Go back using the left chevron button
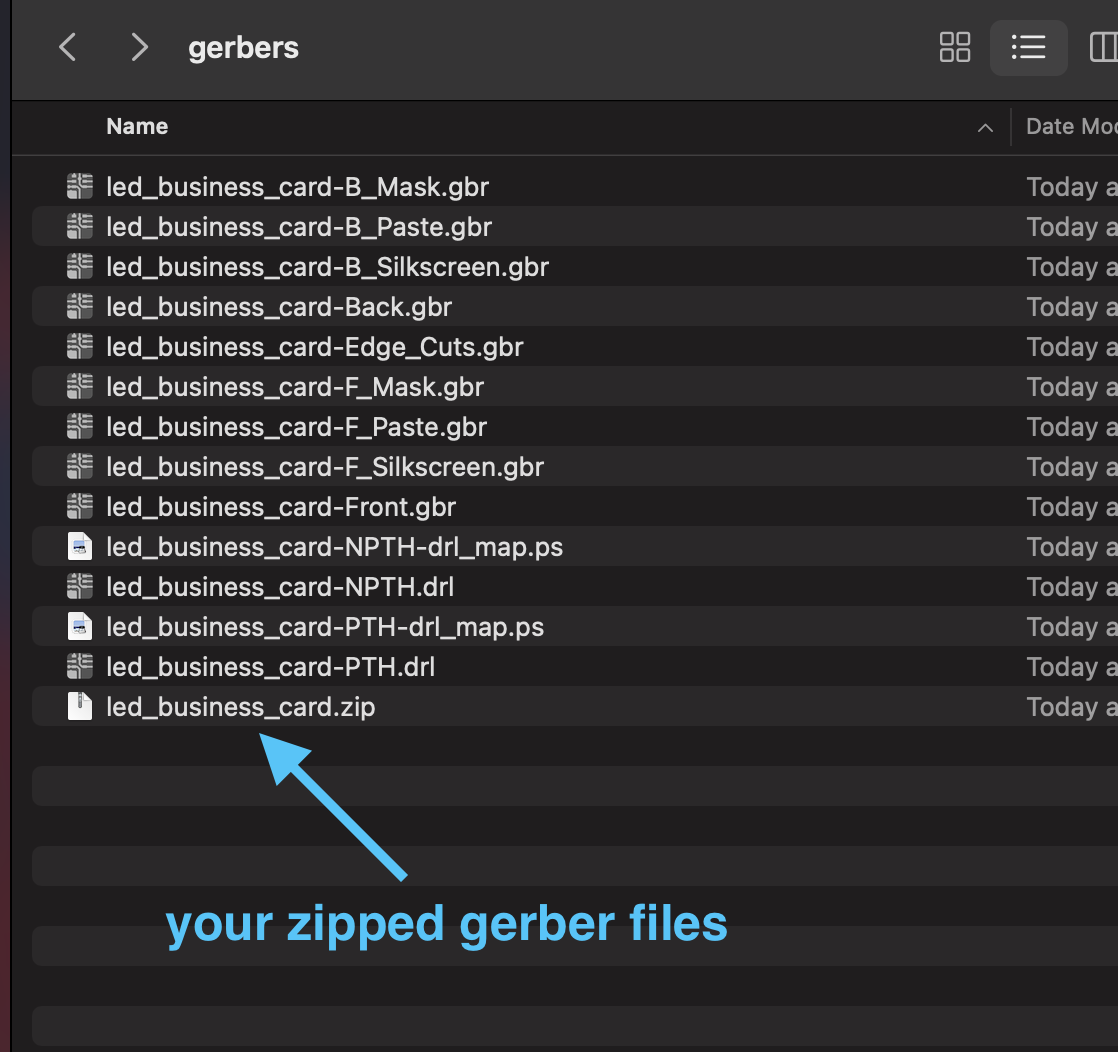This screenshot has width=1118, height=1052. (68, 48)
